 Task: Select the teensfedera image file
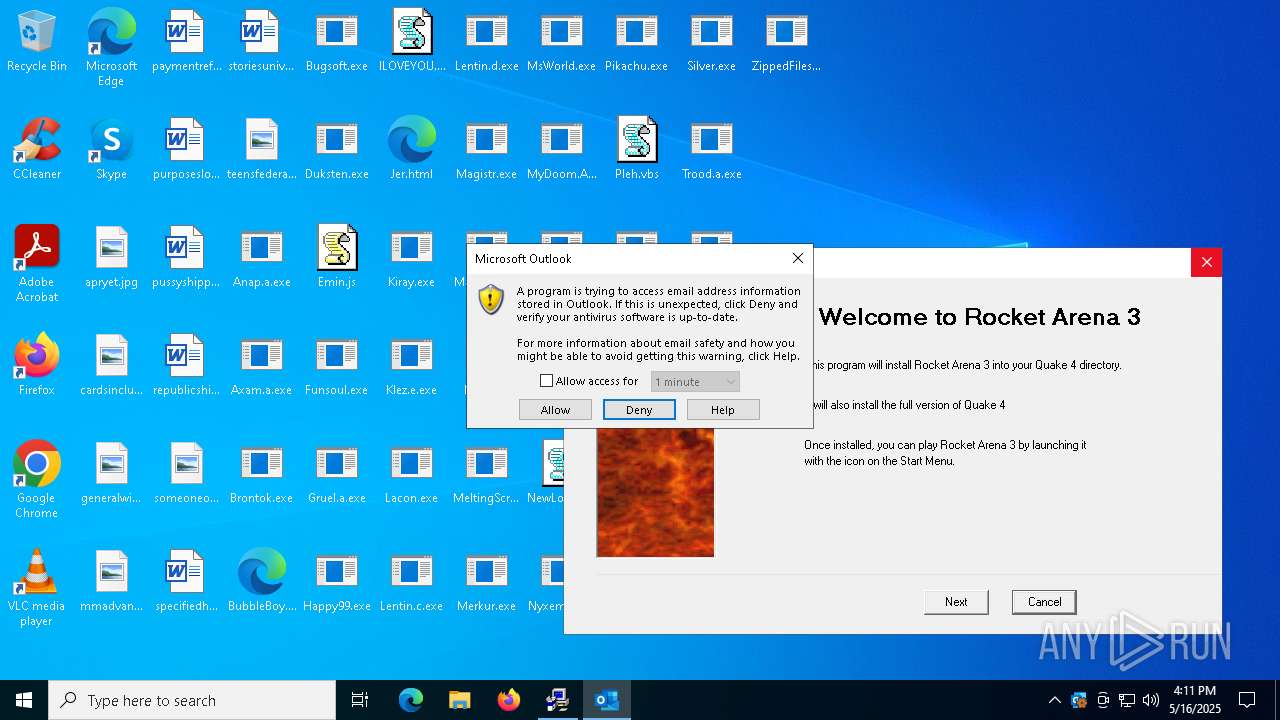[262, 149]
